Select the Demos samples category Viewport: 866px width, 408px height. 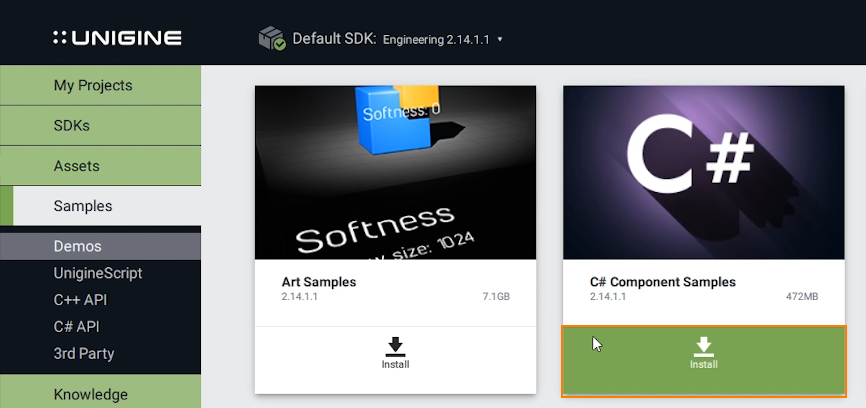tap(78, 246)
